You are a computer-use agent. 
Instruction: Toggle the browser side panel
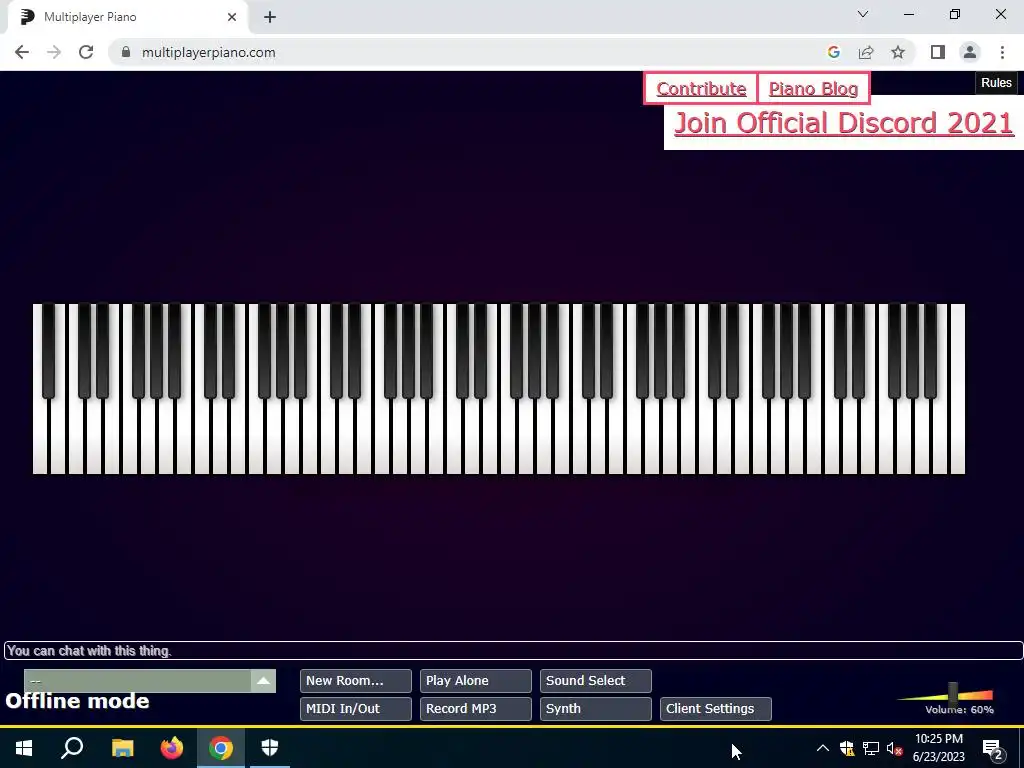[x=938, y=52]
